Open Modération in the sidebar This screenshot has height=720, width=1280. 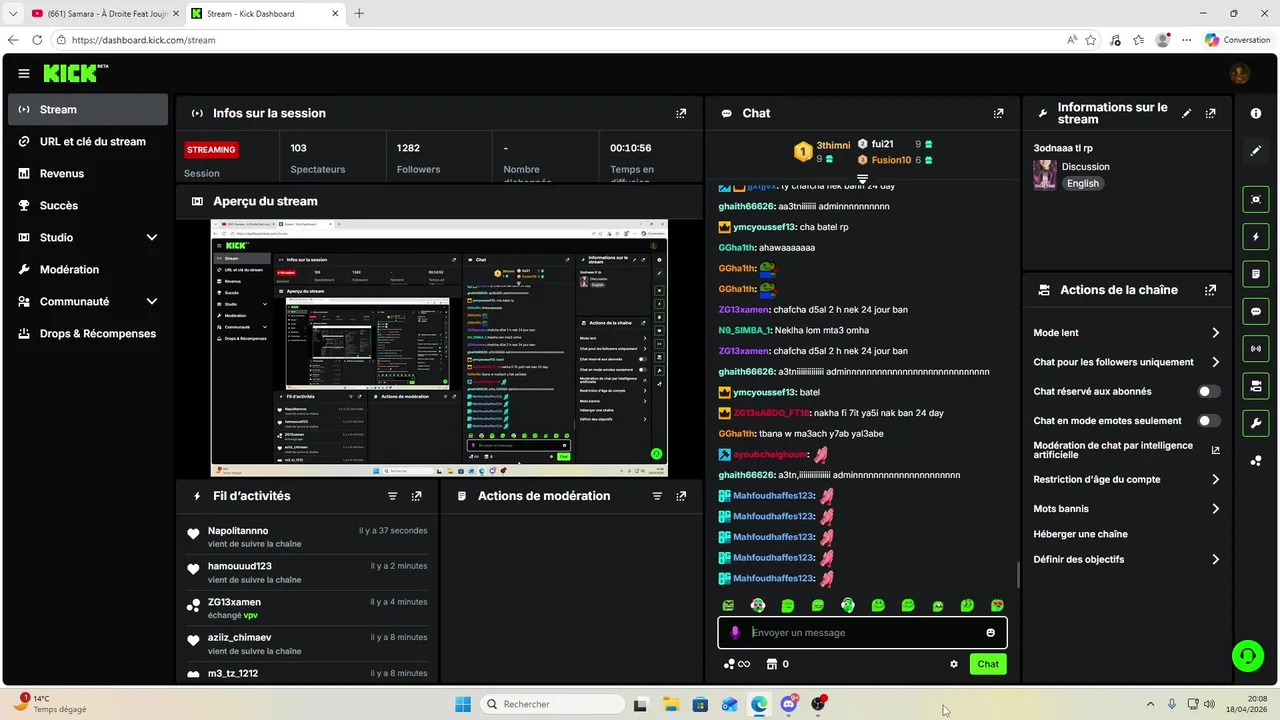(x=88, y=270)
